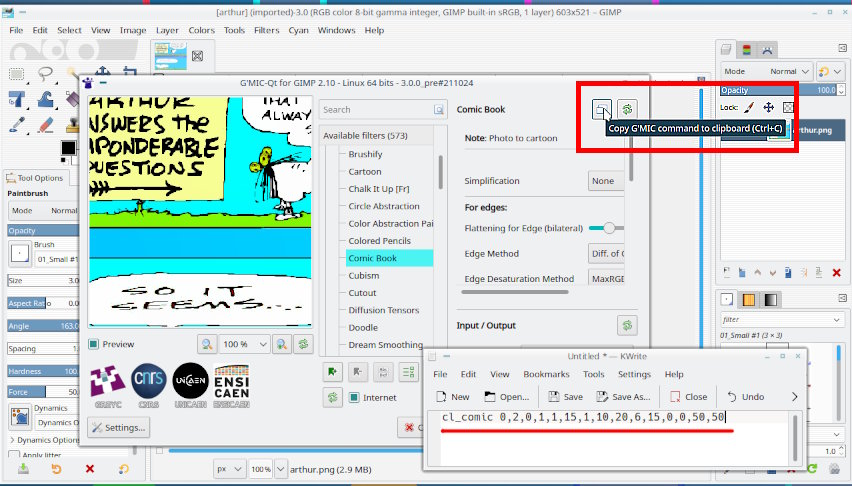Click Copy G'MIC command to clipboard icon

[601, 109]
